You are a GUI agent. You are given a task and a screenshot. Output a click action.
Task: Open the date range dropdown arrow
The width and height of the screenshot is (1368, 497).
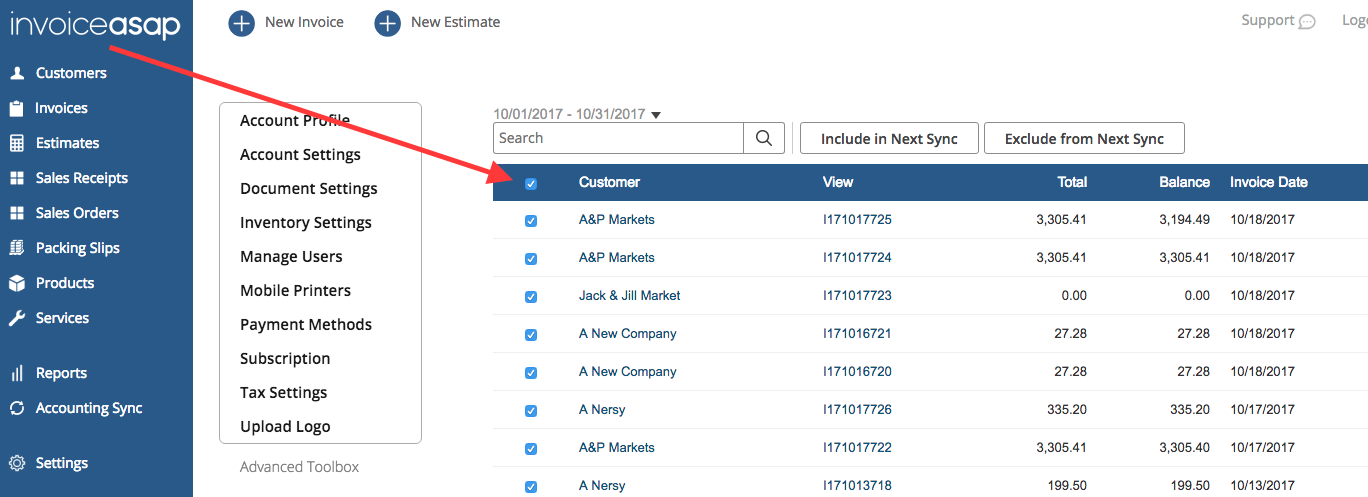(656, 115)
